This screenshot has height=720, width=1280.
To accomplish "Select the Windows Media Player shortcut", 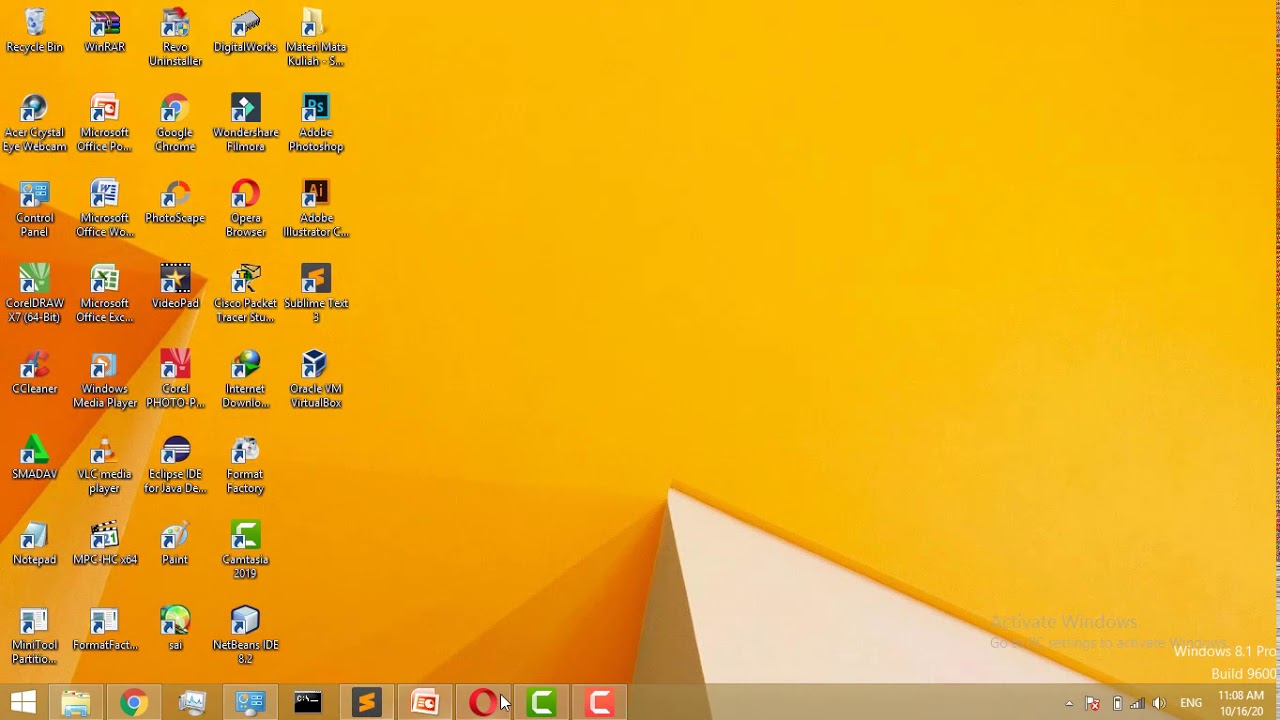I will [105, 380].
